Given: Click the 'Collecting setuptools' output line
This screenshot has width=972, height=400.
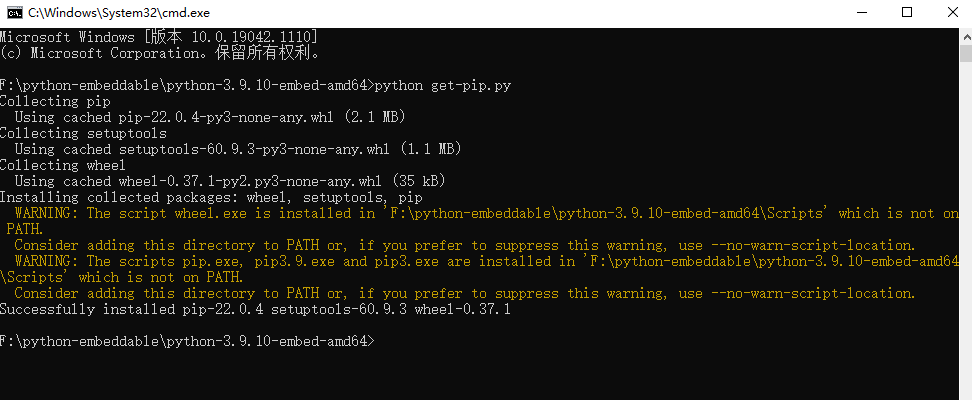Looking at the screenshot, I should 83,133.
